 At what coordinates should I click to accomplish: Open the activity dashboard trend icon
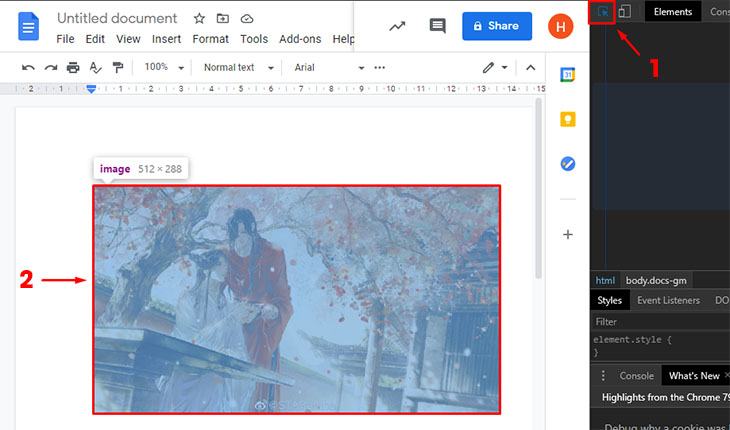[397, 26]
